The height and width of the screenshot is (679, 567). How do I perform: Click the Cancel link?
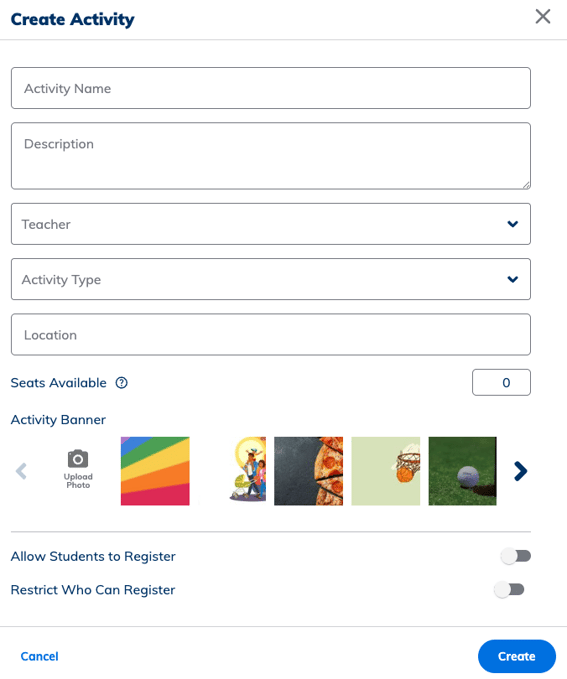pyautogui.click(x=39, y=656)
